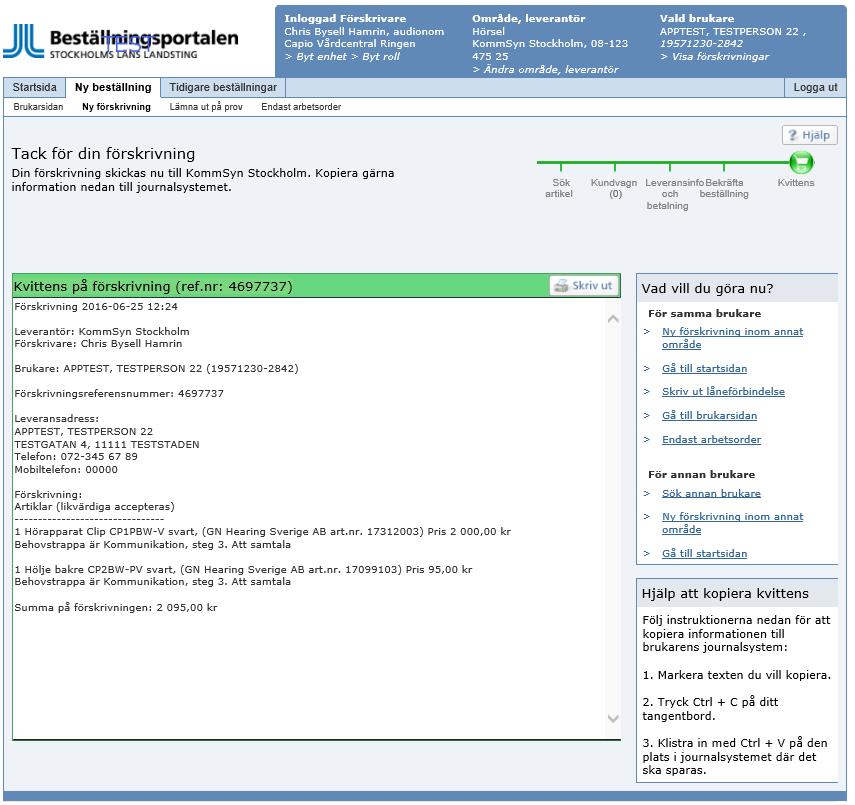Click the Vad vill du göra nu? heading

[x=707, y=289]
